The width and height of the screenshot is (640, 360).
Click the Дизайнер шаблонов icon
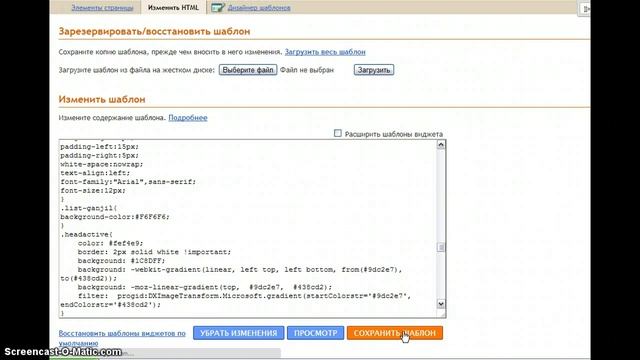click(218, 7)
